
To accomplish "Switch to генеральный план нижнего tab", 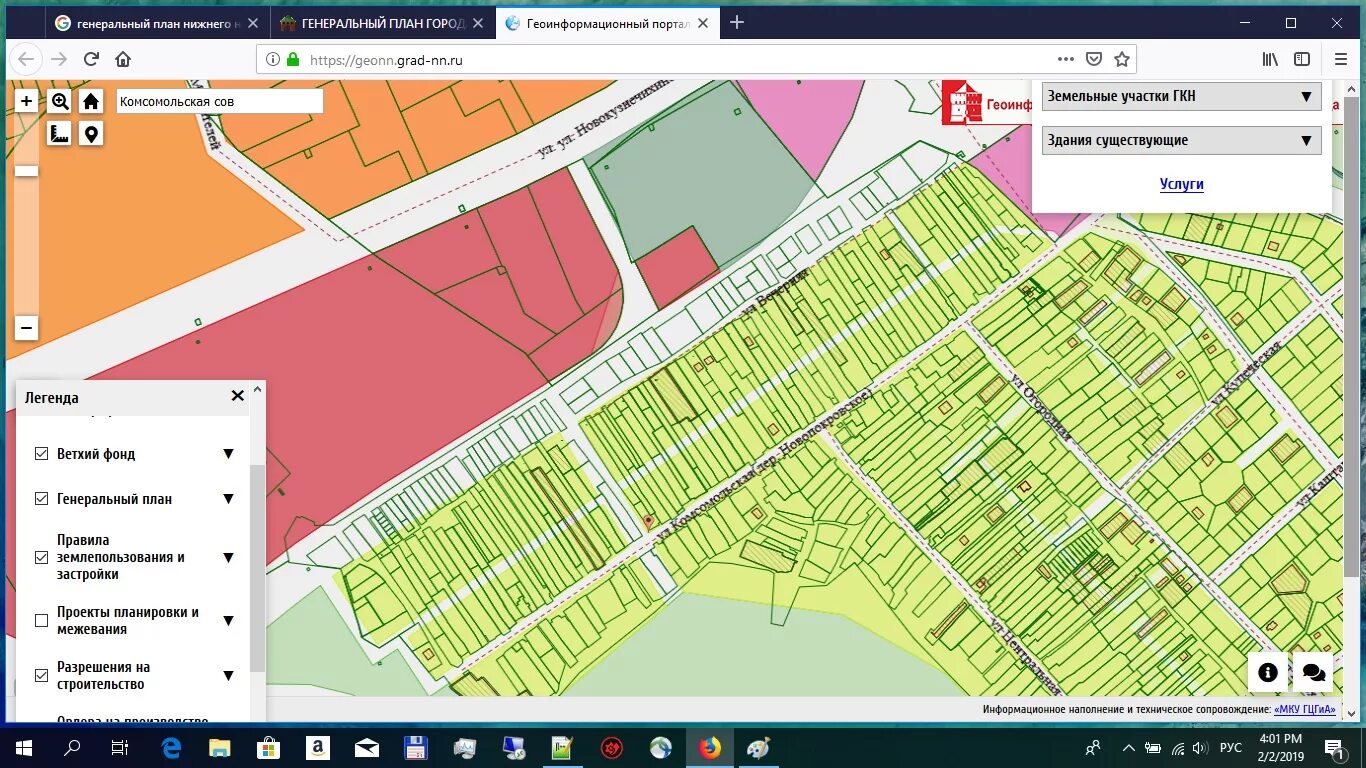I will (x=157, y=23).
